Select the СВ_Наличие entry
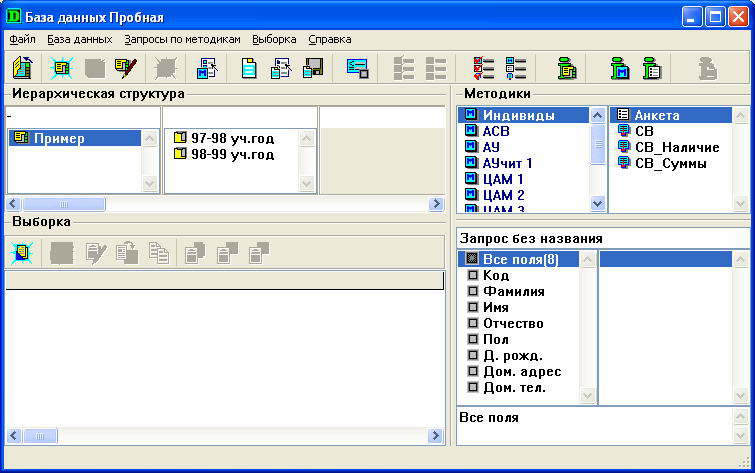The image size is (755, 473). point(668,147)
